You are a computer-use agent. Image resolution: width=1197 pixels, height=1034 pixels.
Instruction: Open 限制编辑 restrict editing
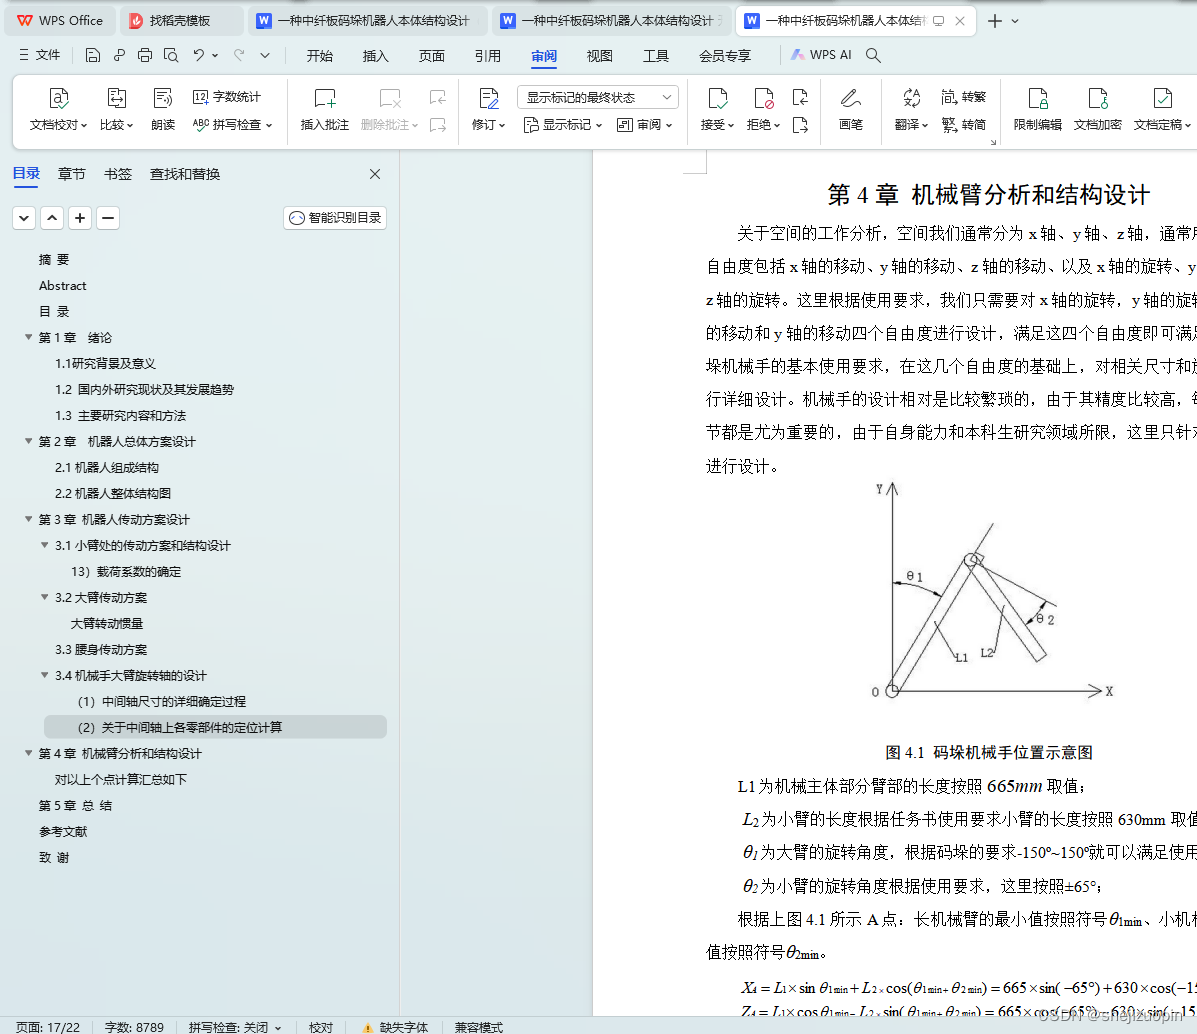(1037, 109)
